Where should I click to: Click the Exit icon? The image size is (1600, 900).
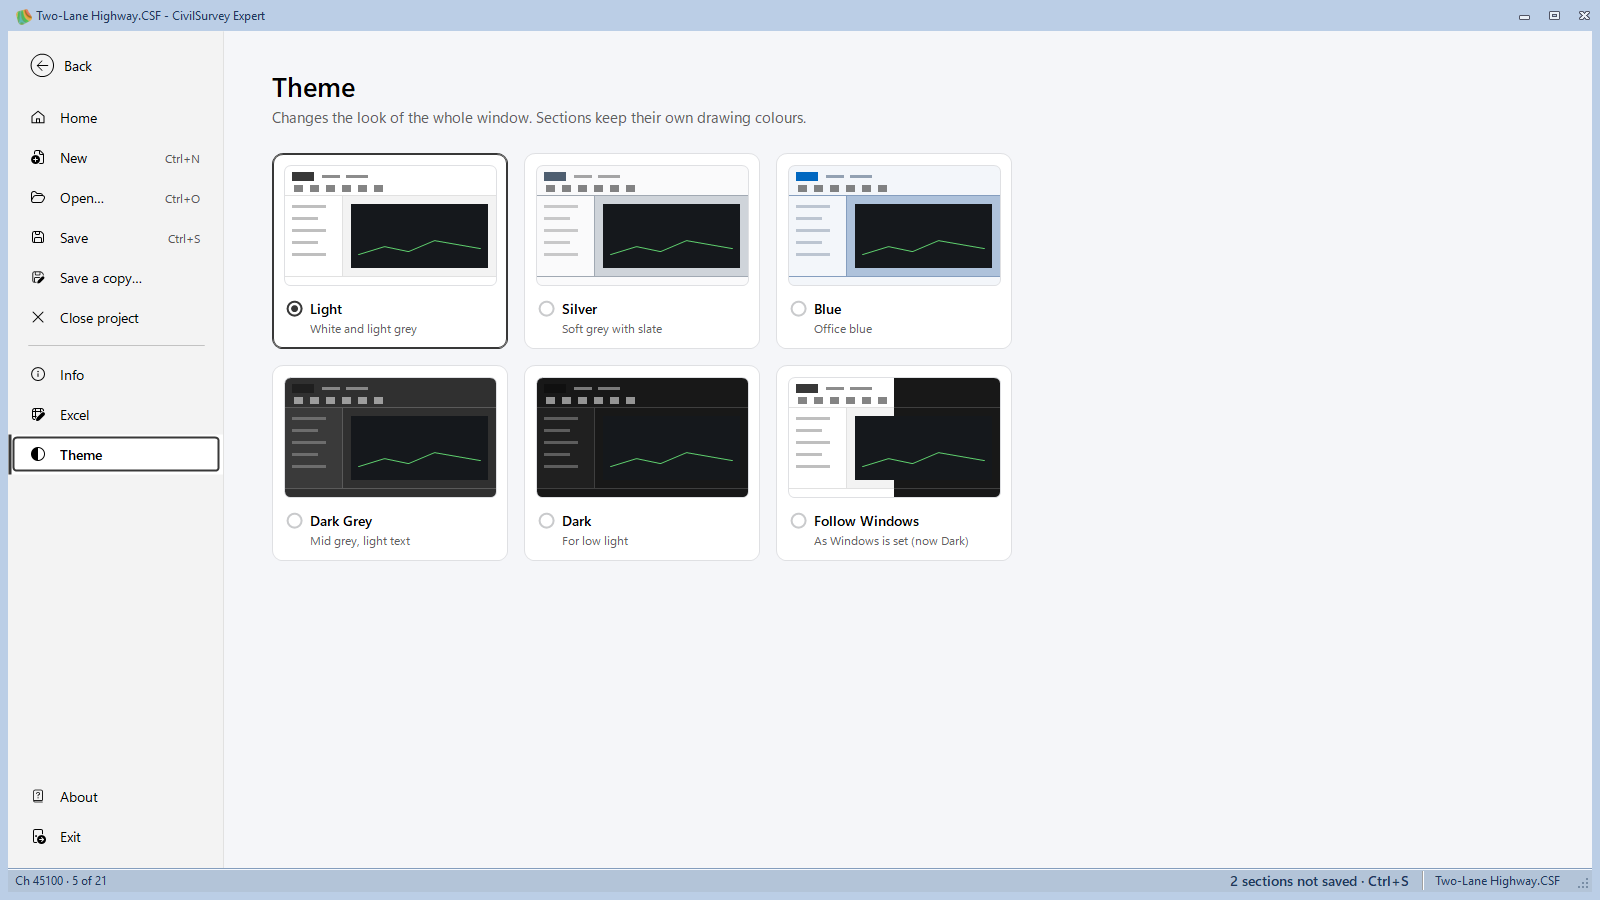pyautogui.click(x=38, y=837)
